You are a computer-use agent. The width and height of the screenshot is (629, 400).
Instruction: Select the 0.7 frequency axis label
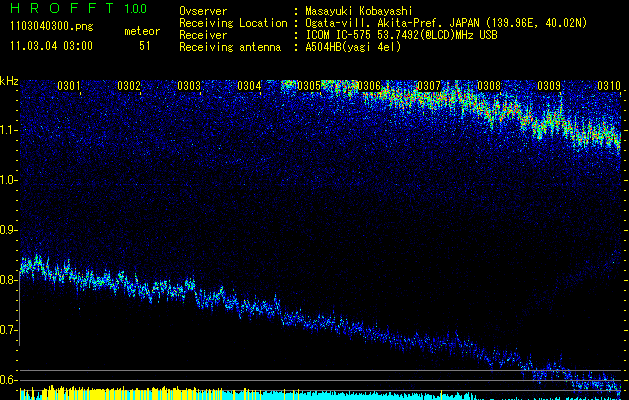pos(10,330)
